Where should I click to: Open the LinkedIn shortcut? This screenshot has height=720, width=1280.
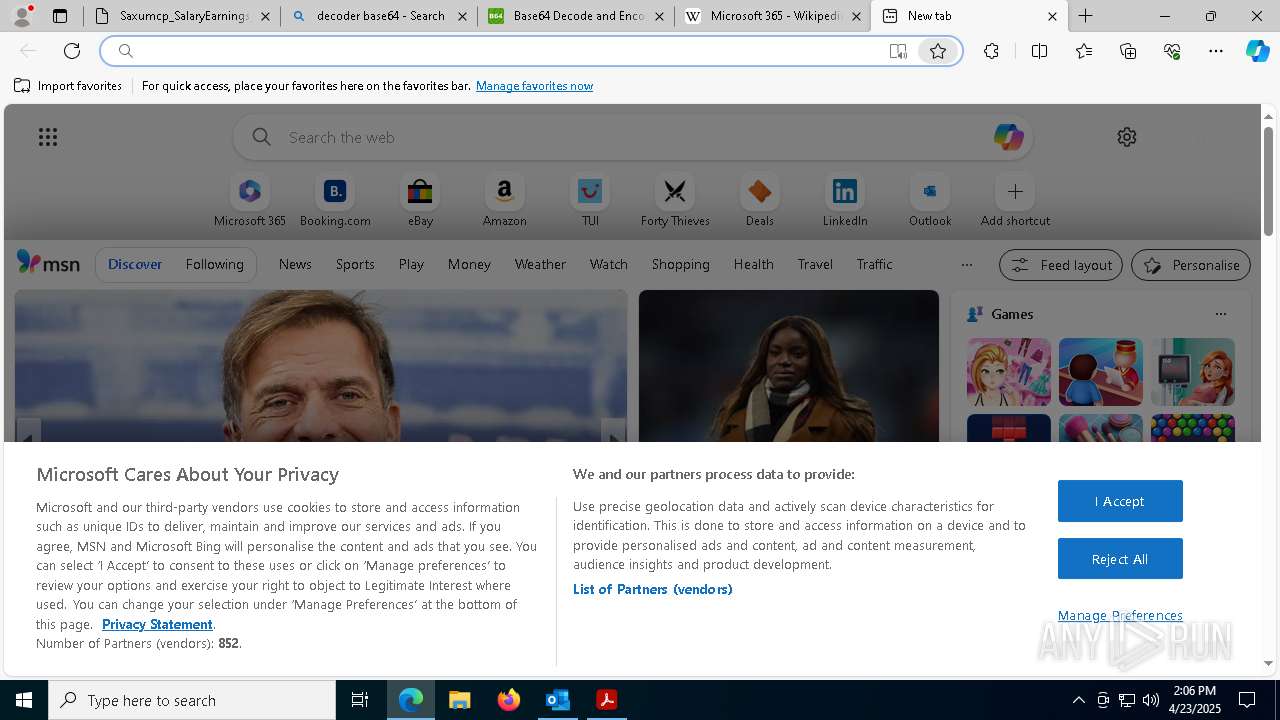pyautogui.click(x=845, y=201)
